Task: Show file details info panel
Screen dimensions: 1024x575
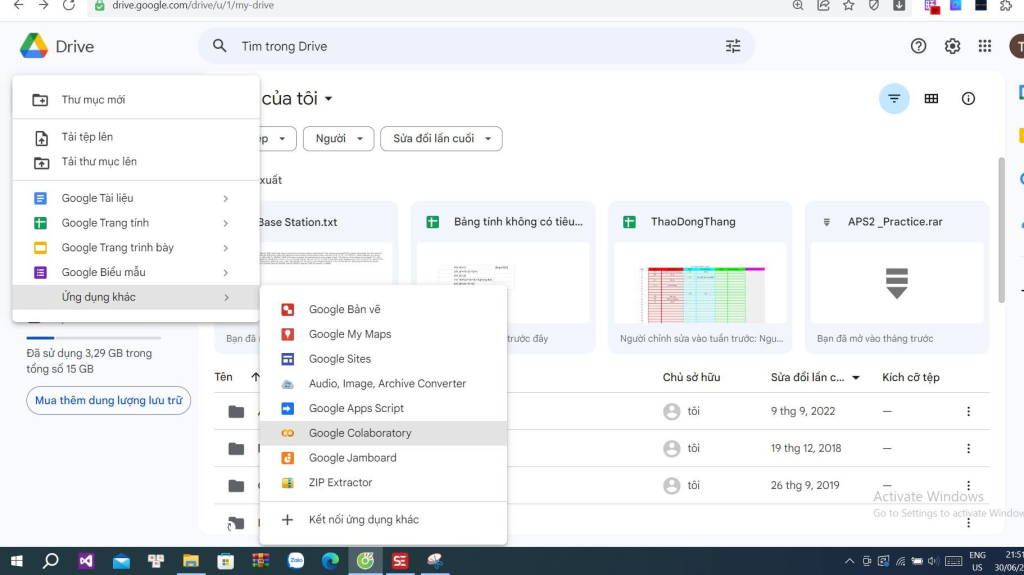Action: click(968, 99)
